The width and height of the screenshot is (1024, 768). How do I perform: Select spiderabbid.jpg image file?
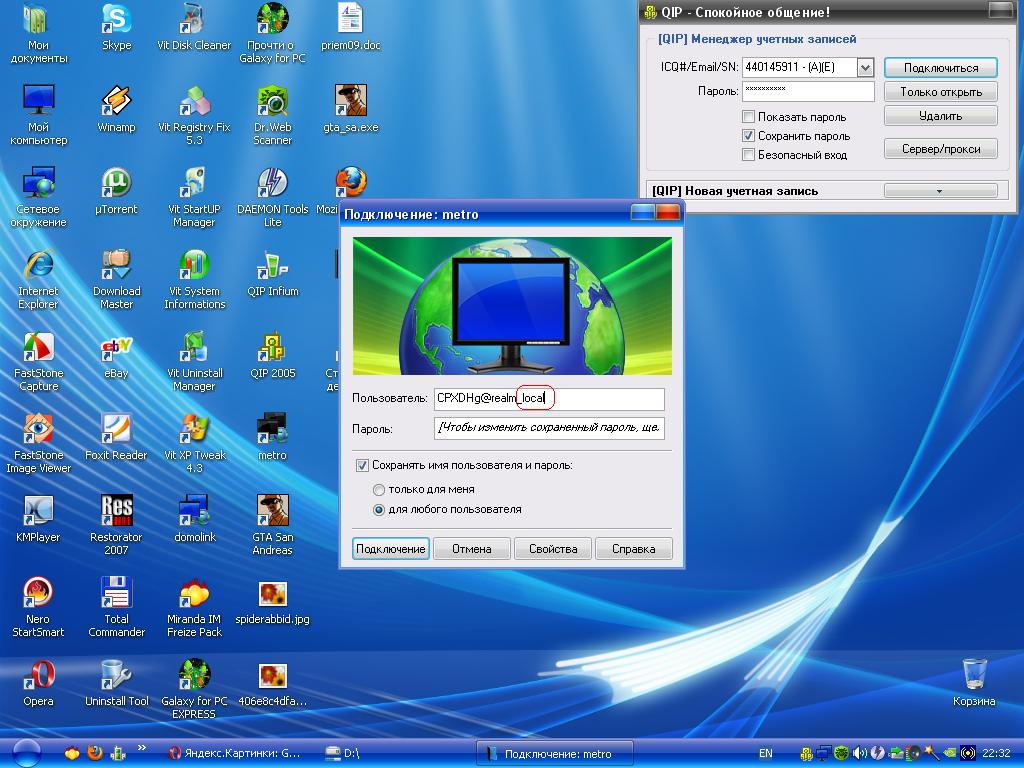click(x=272, y=602)
